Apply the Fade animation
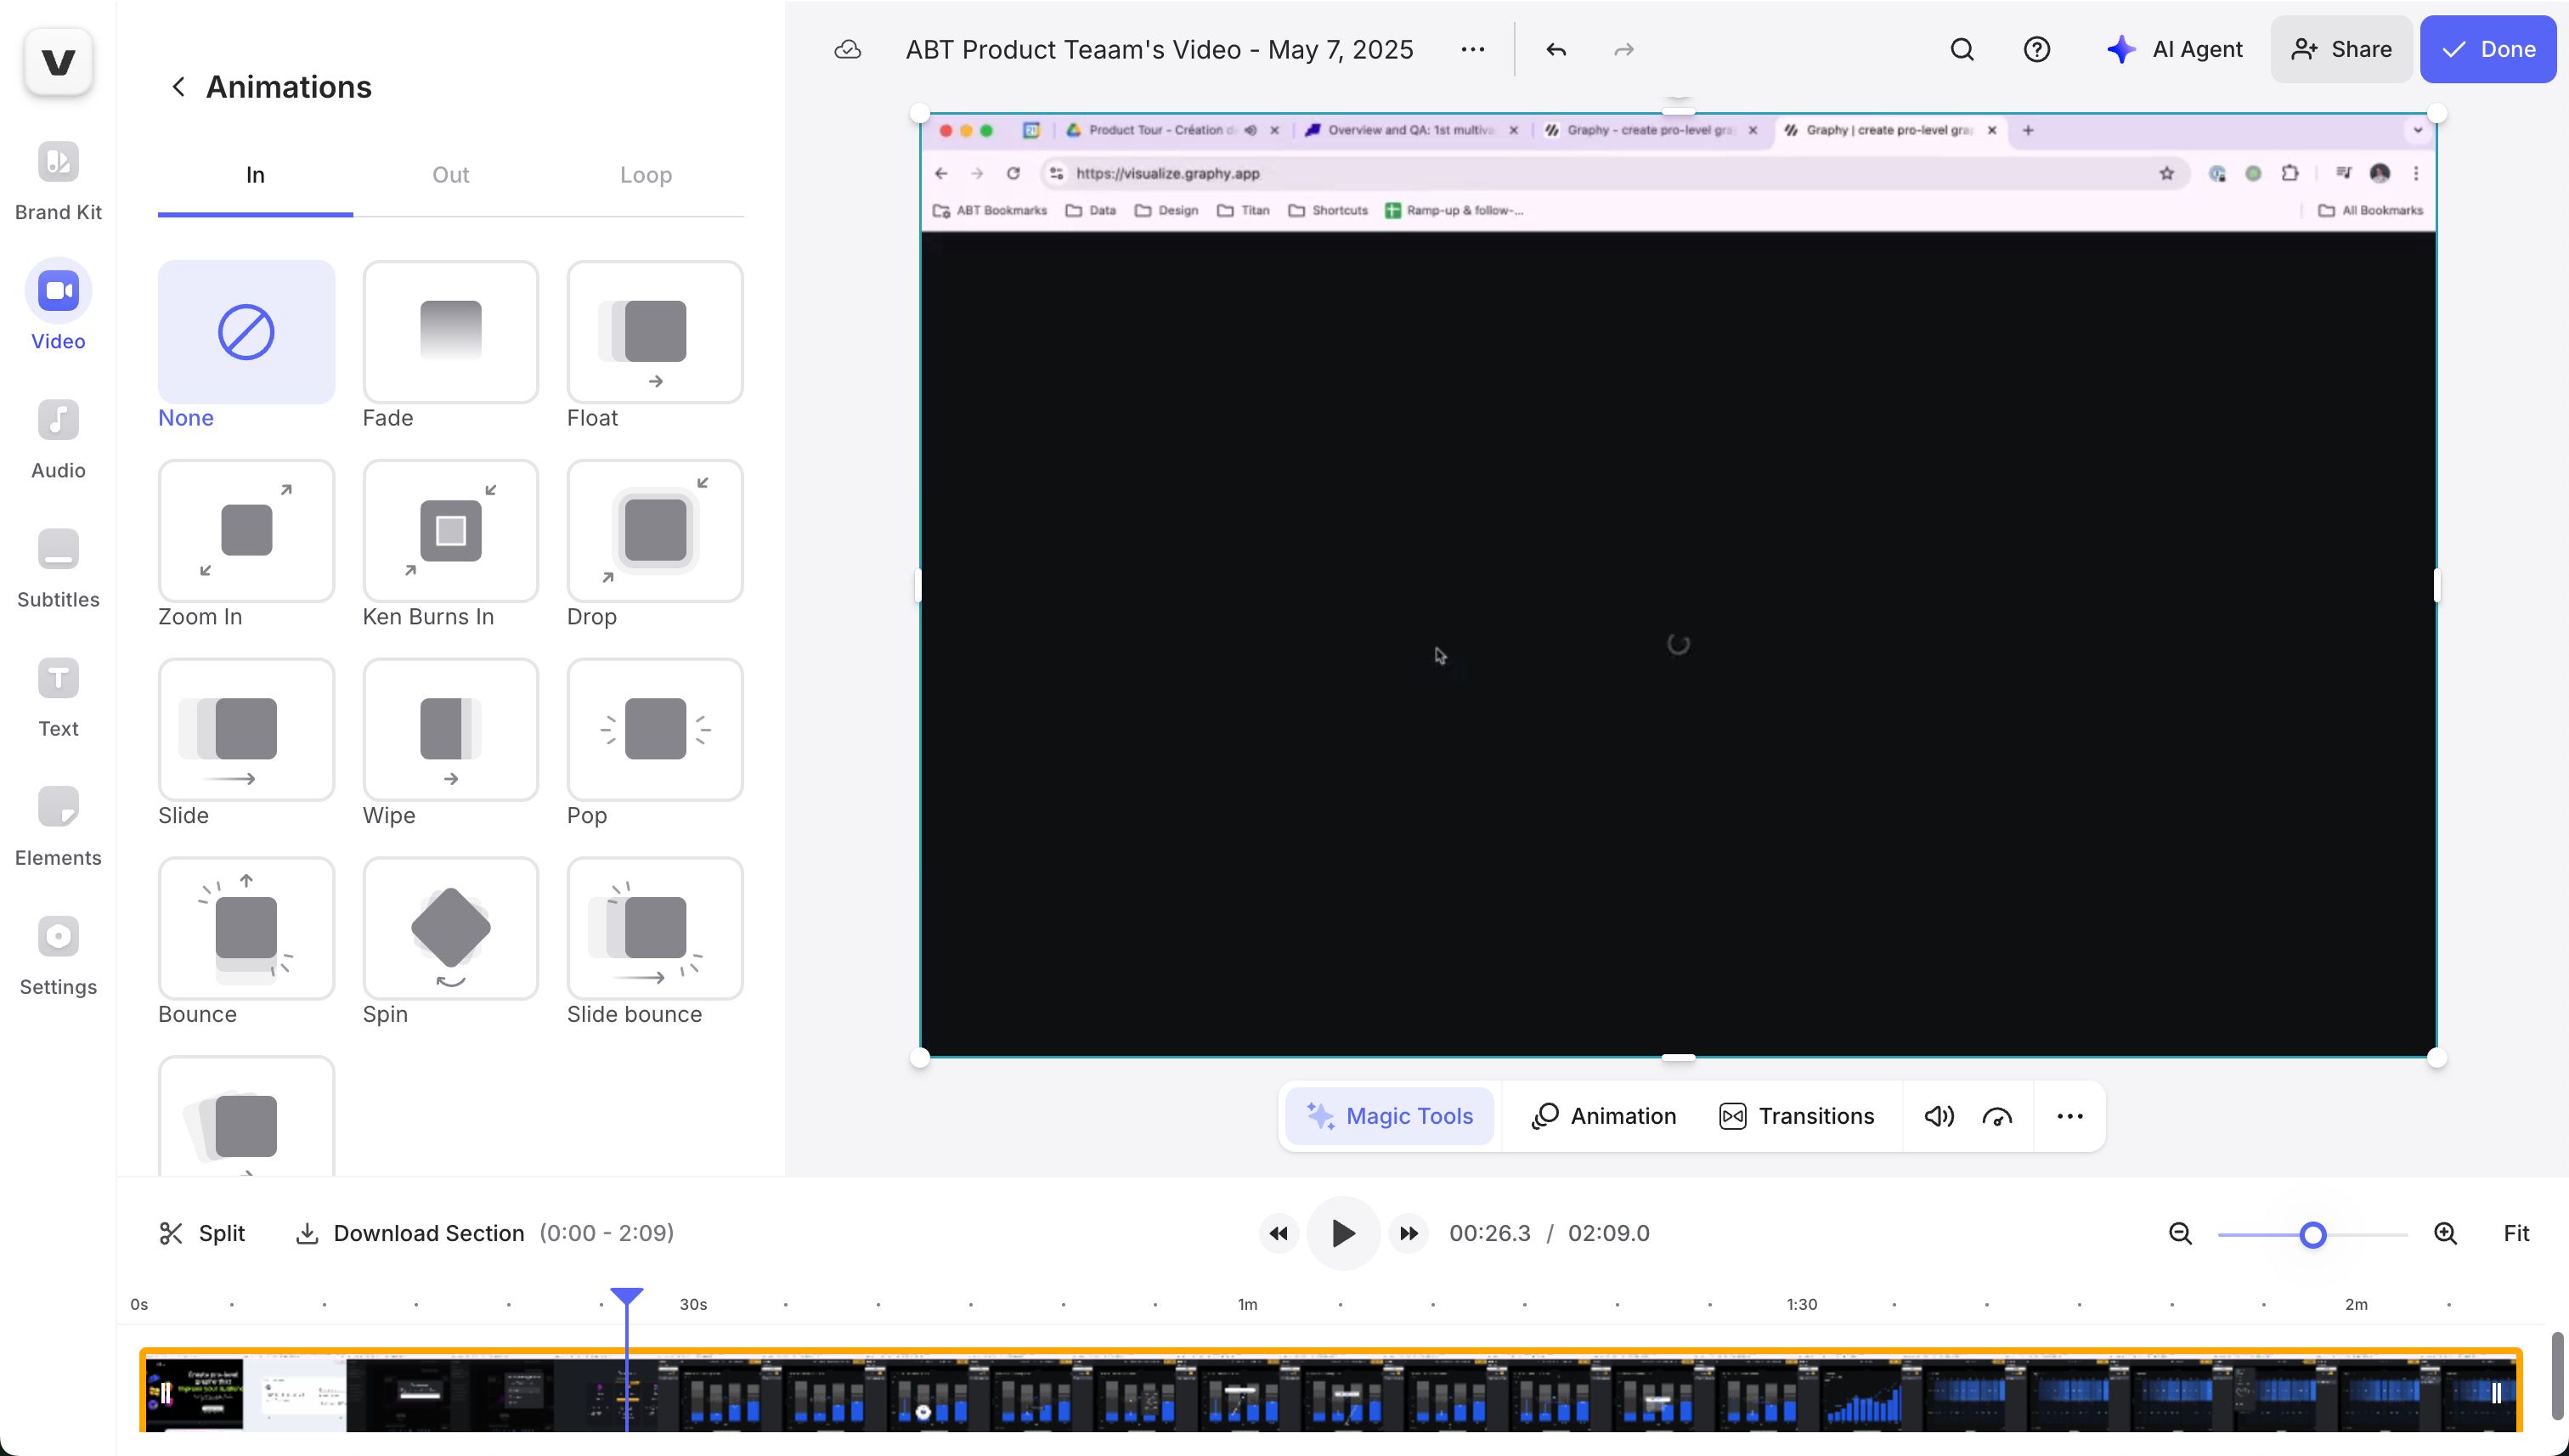2569x1456 pixels. point(450,332)
